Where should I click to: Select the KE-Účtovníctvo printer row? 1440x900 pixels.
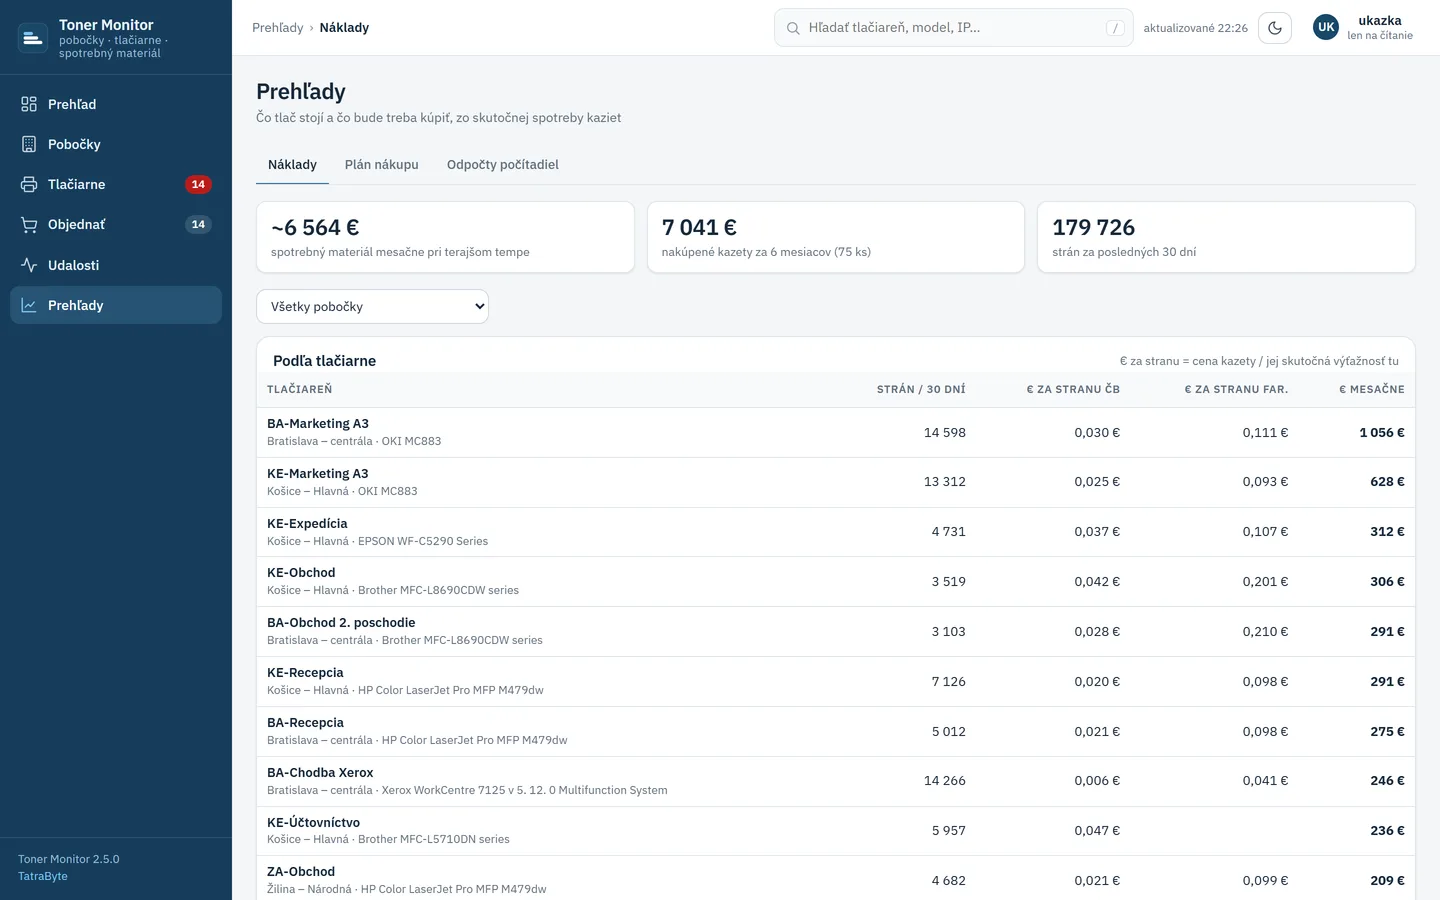836,831
